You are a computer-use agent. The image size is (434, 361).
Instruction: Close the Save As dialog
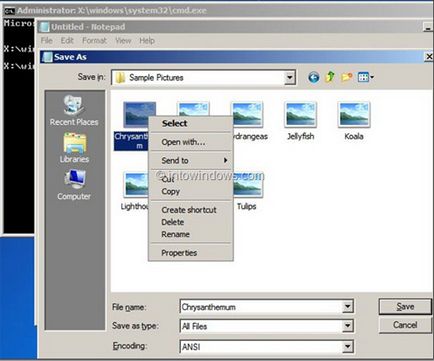tap(429, 57)
